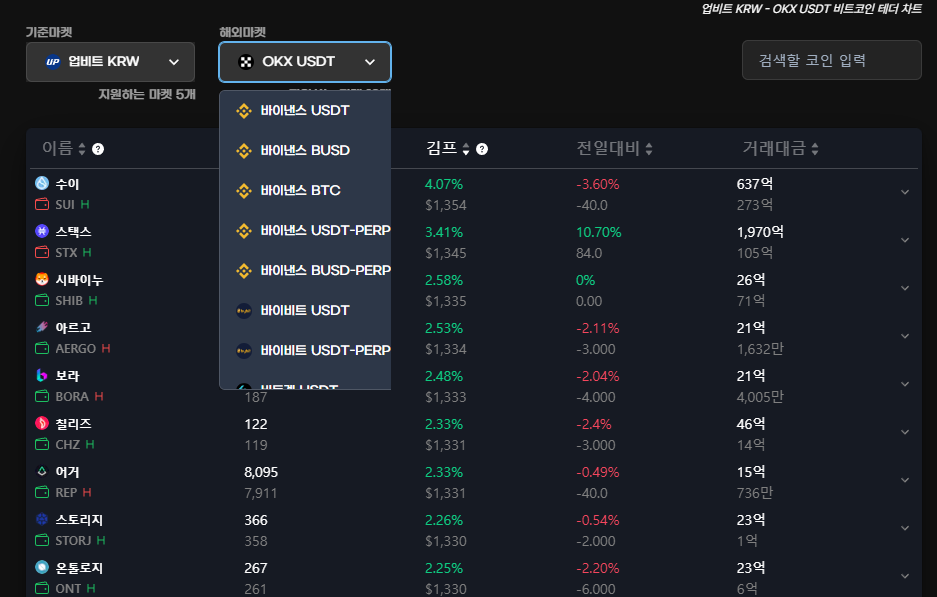Collapse the OKX USDT overseas market dropdown

(305, 62)
